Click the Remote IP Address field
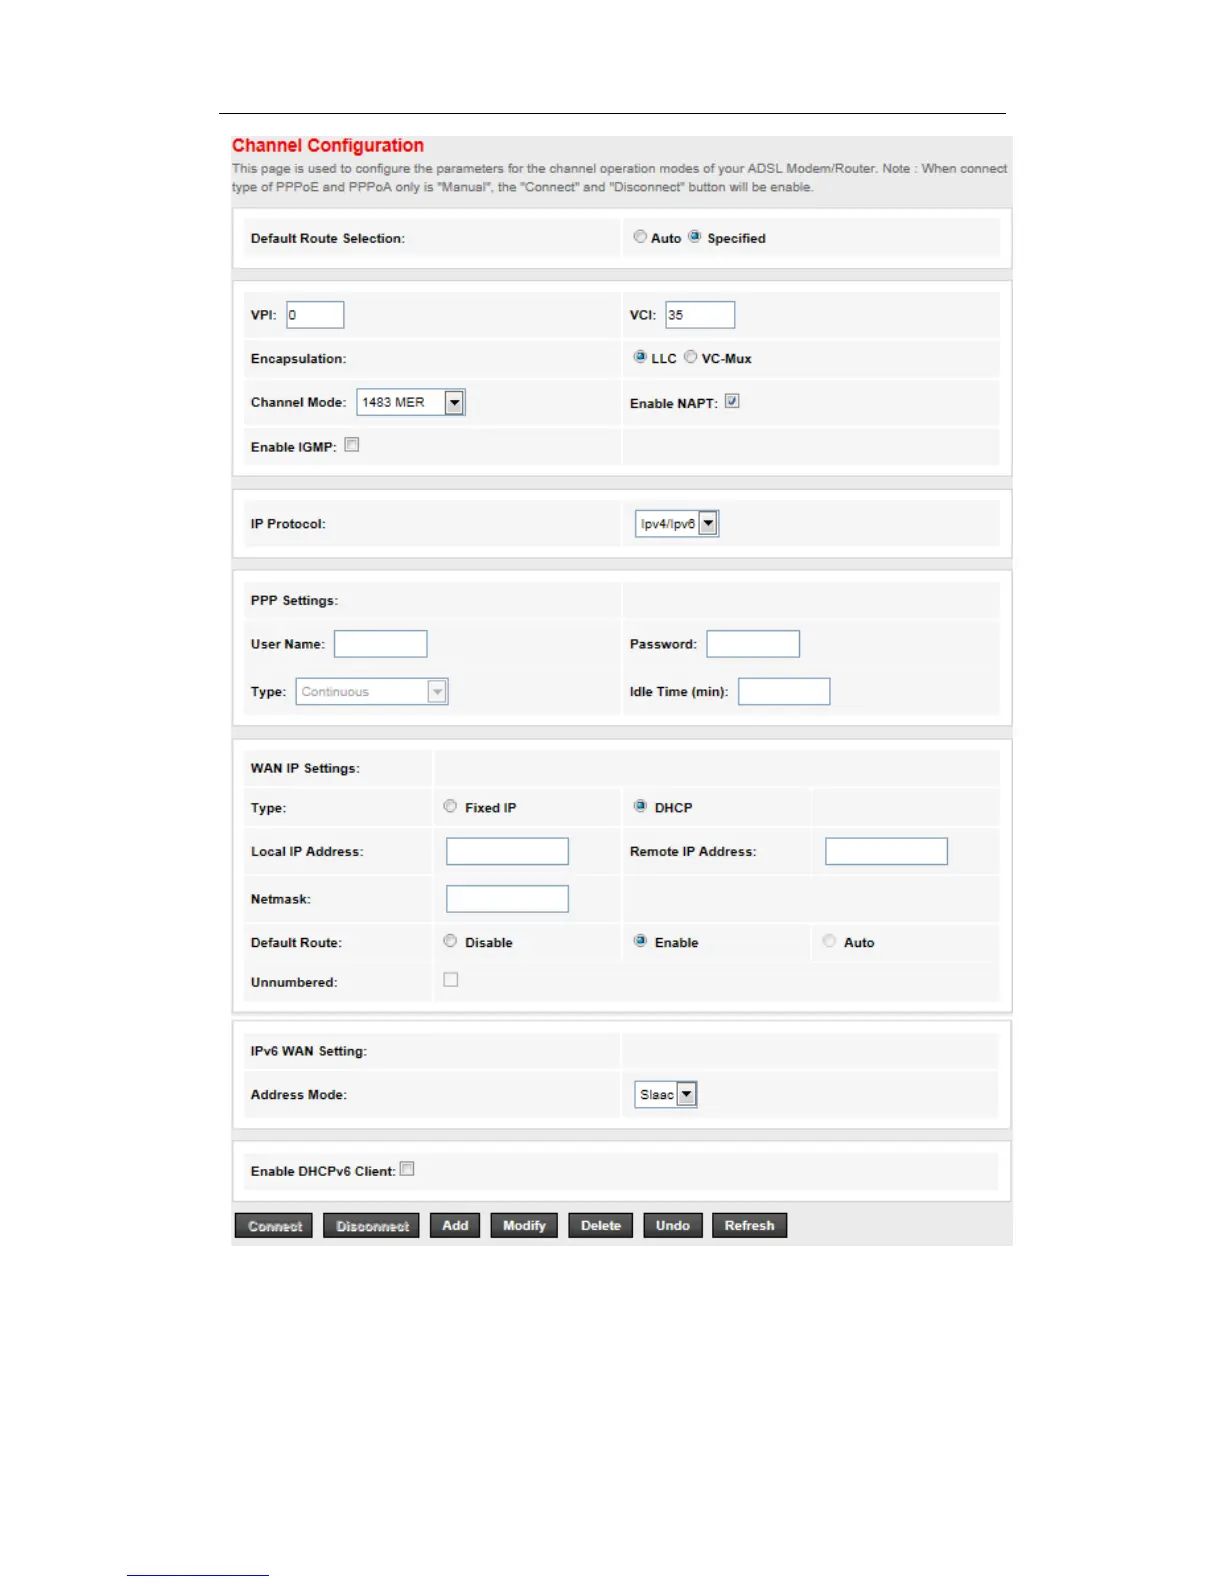The width and height of the screenshot is (1224, 1584). [886, 851]
